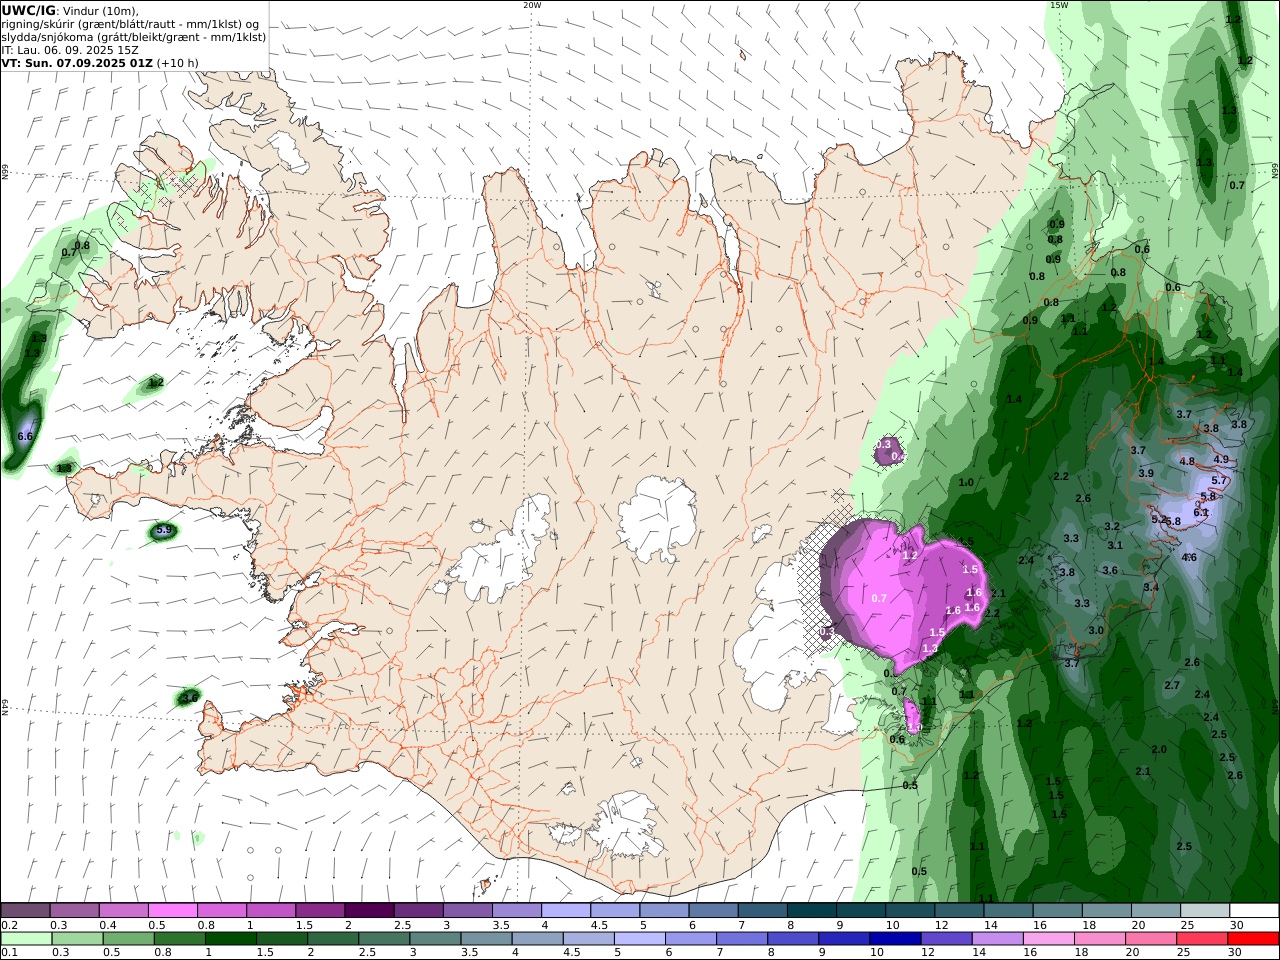Click the 'IT: Lau. 06. 09. 2025 15Z' line
1280x960 pixels.
point(70,50)
